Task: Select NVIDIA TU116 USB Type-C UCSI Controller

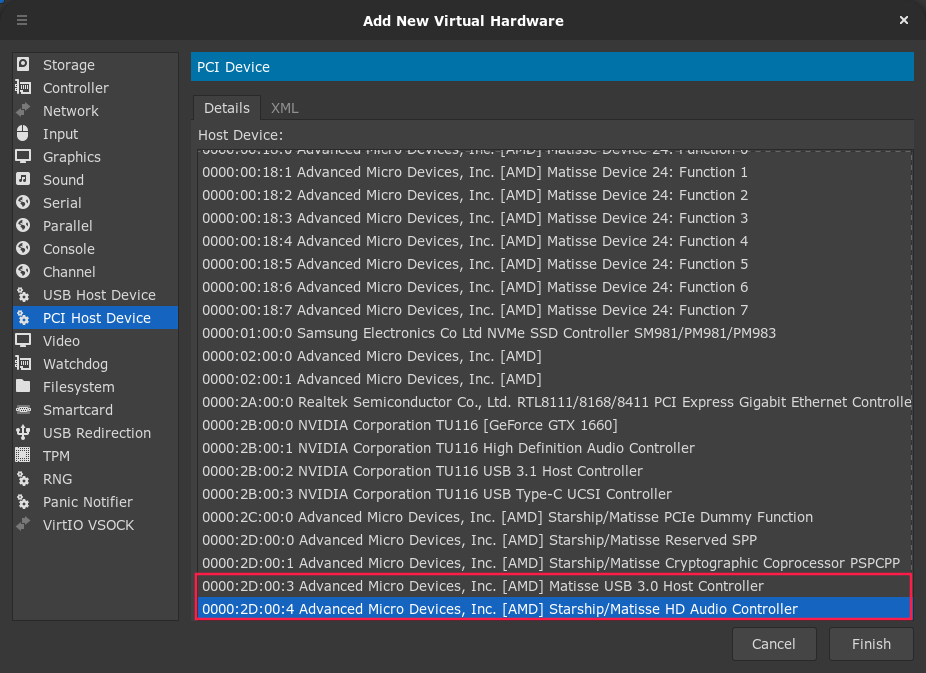Action: [x=555, y=494]
